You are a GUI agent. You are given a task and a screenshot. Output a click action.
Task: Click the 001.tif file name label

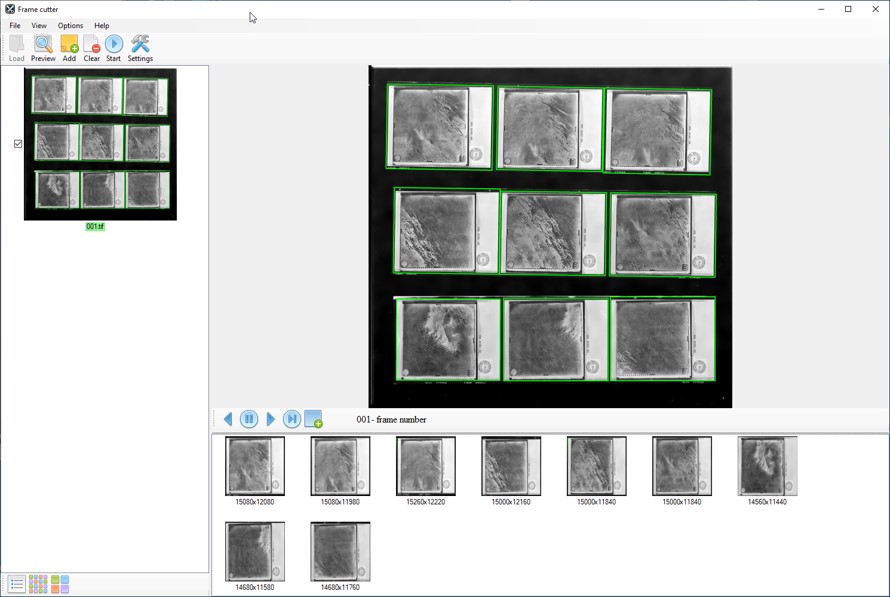coord(95,226)
